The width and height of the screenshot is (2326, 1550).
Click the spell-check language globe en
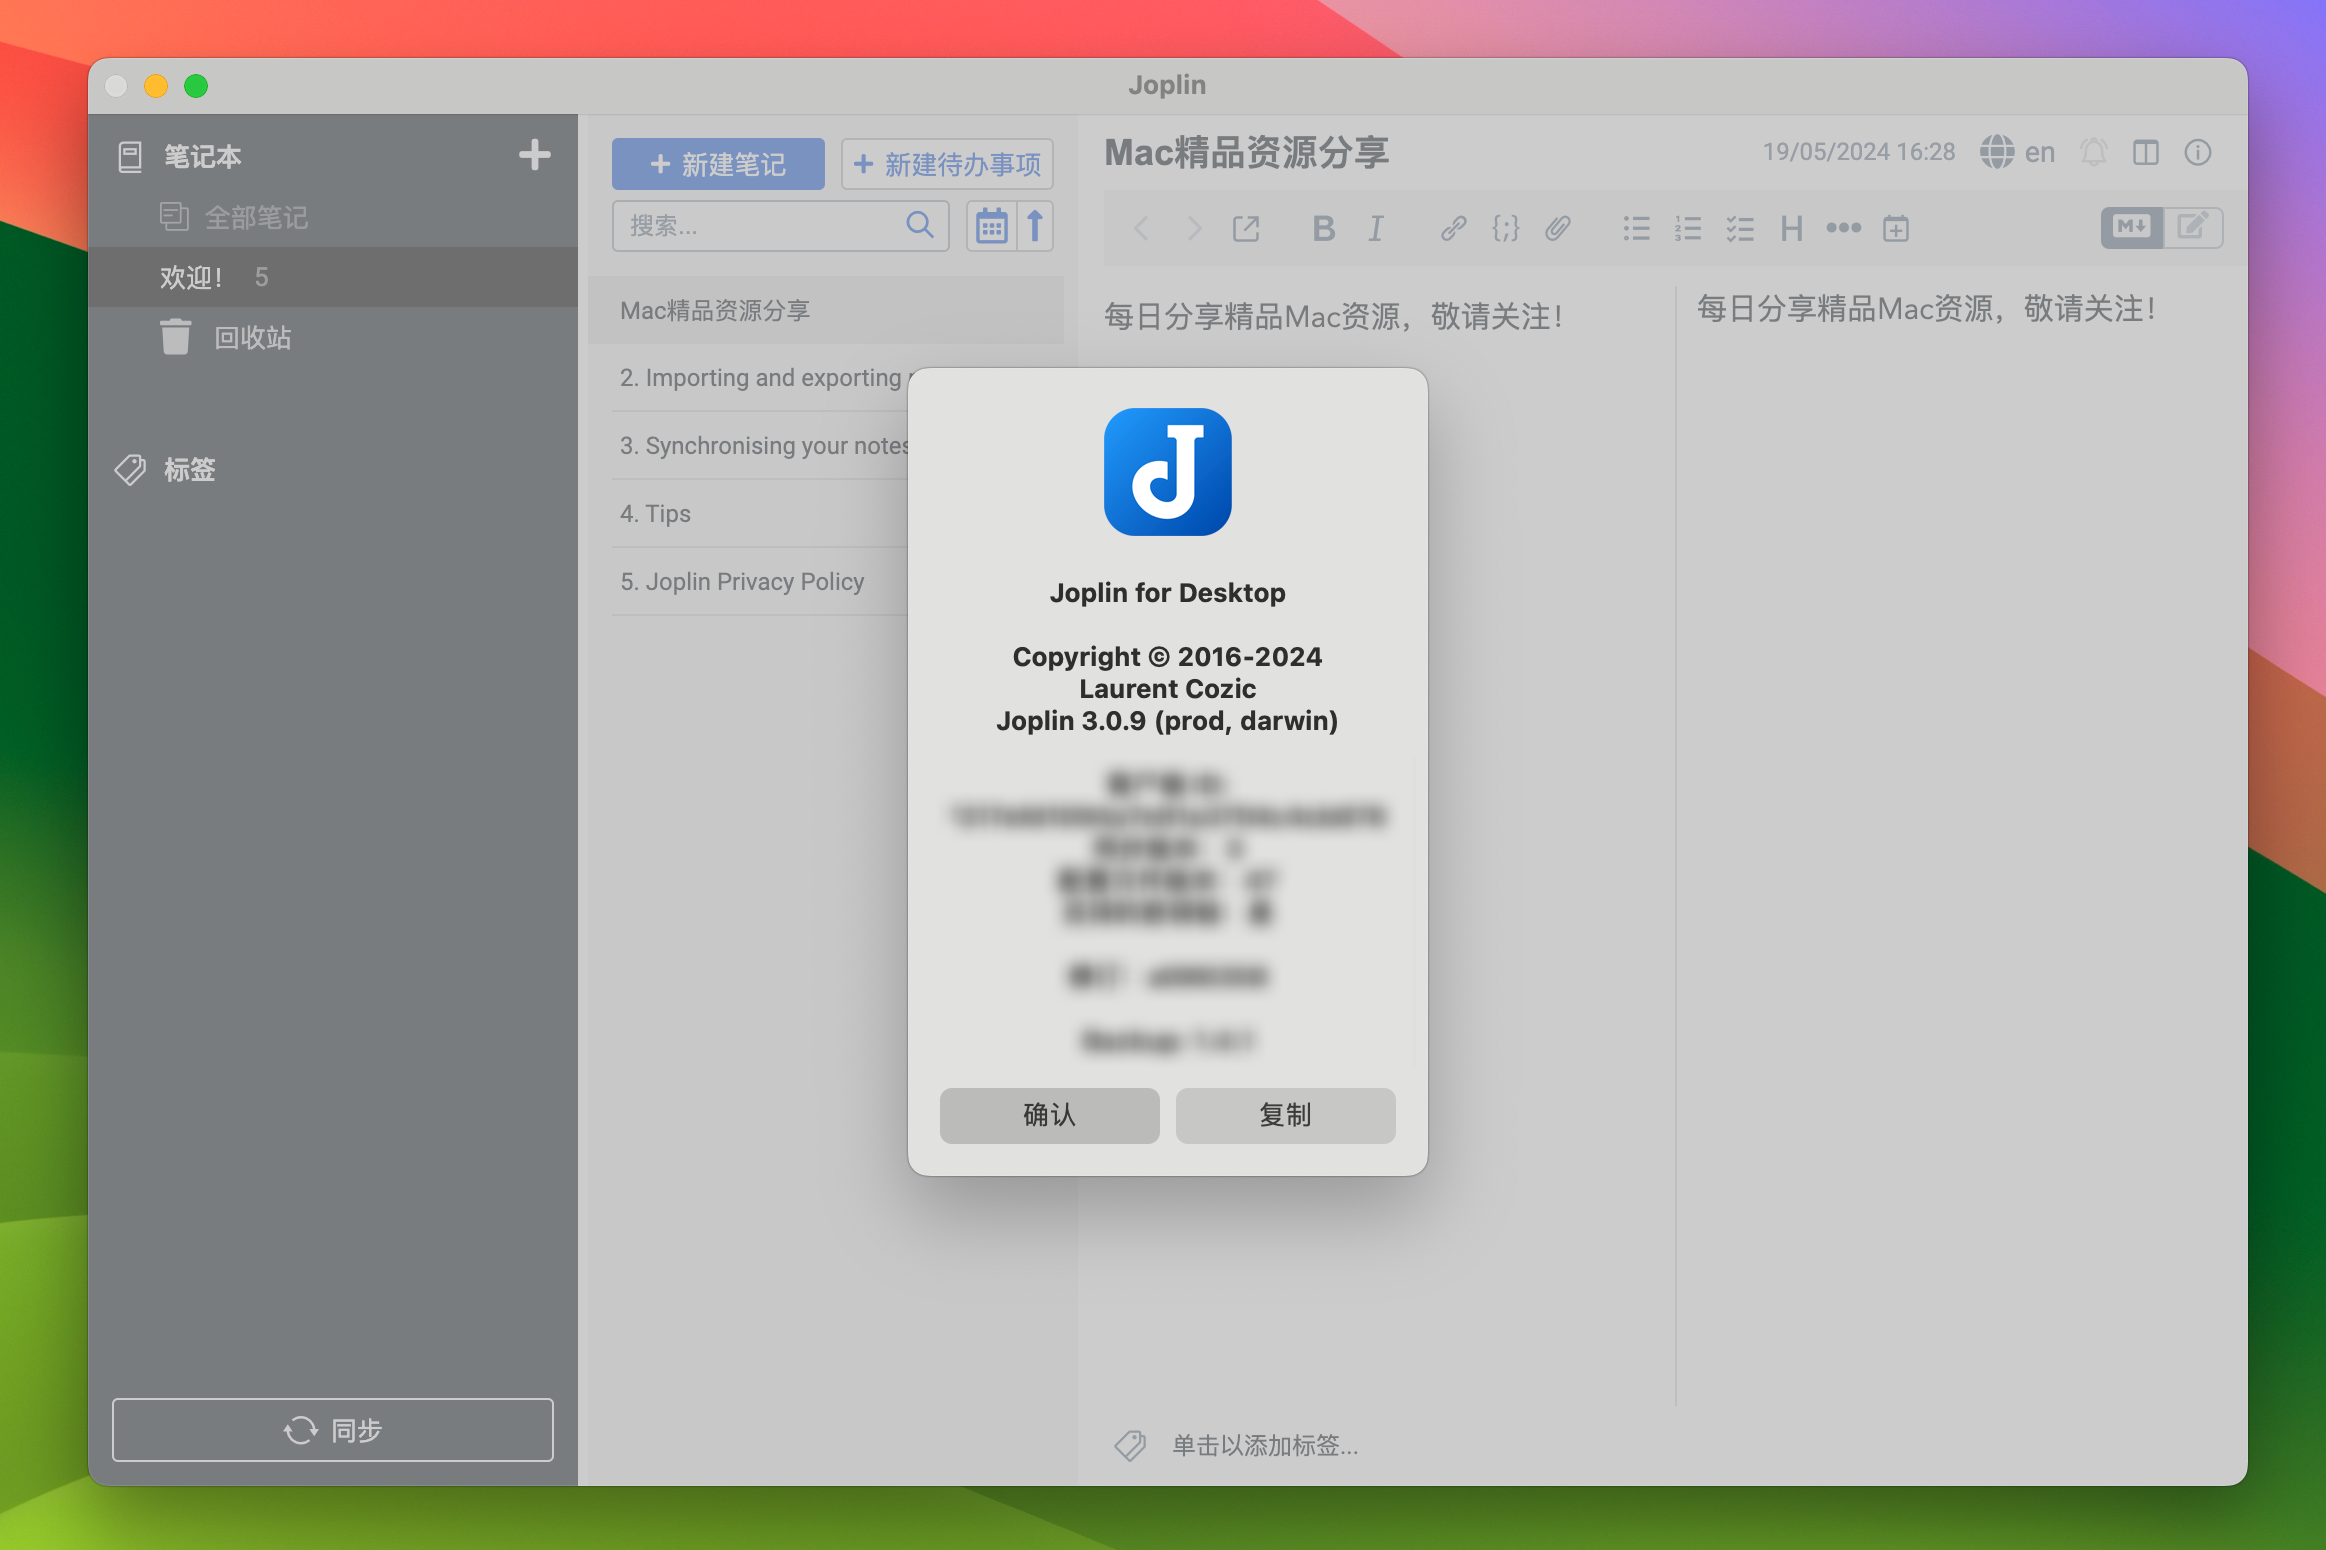pos(2017,152)
